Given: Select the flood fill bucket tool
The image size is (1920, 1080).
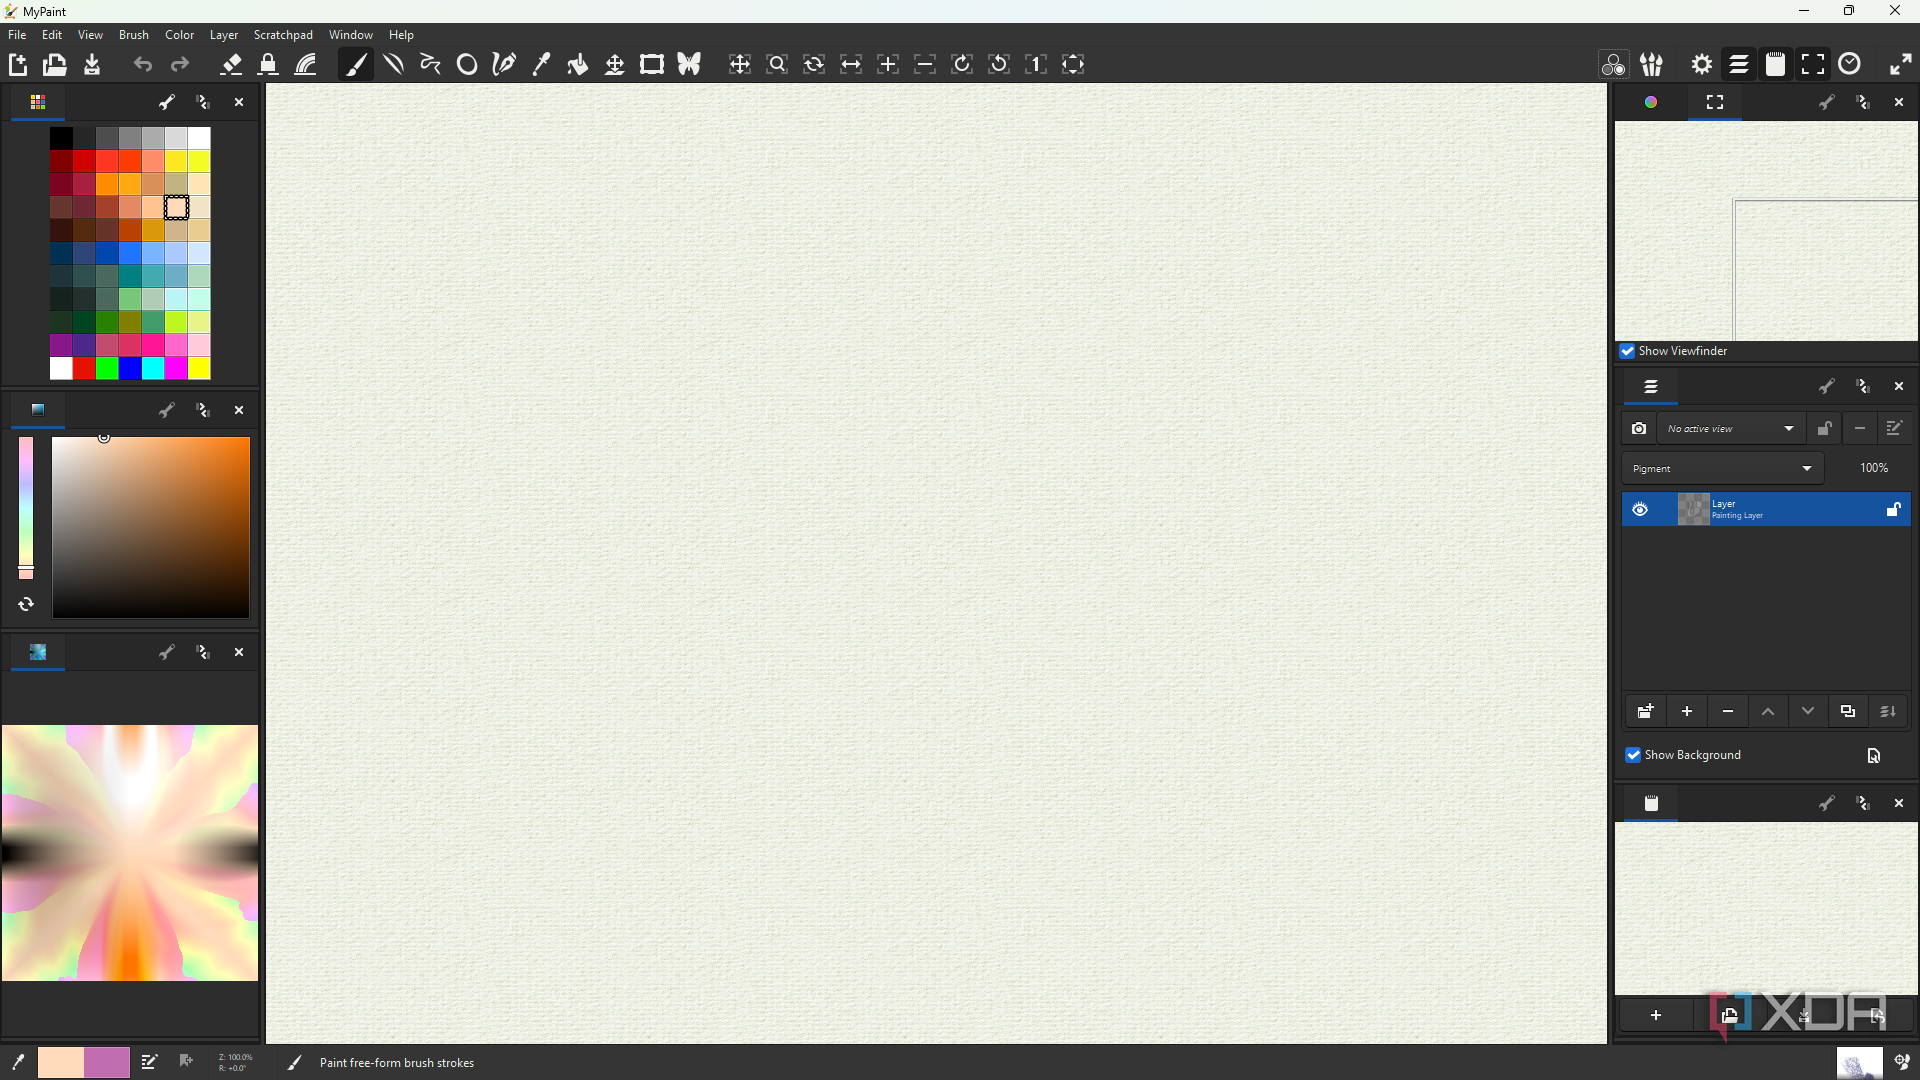Looking at the screenshot, I should [578, 65].
